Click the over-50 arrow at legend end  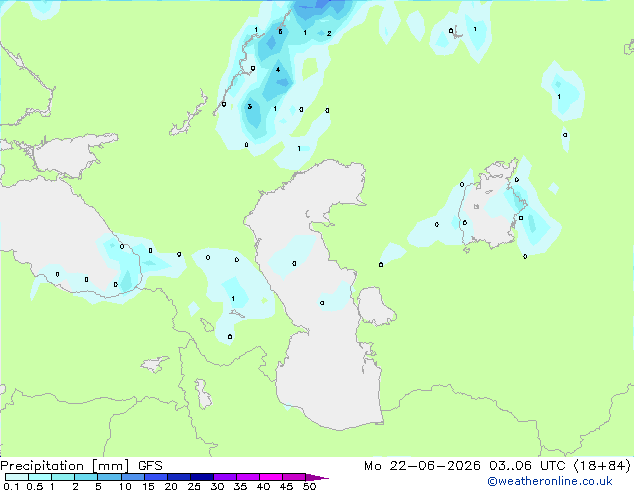(317, 477)
